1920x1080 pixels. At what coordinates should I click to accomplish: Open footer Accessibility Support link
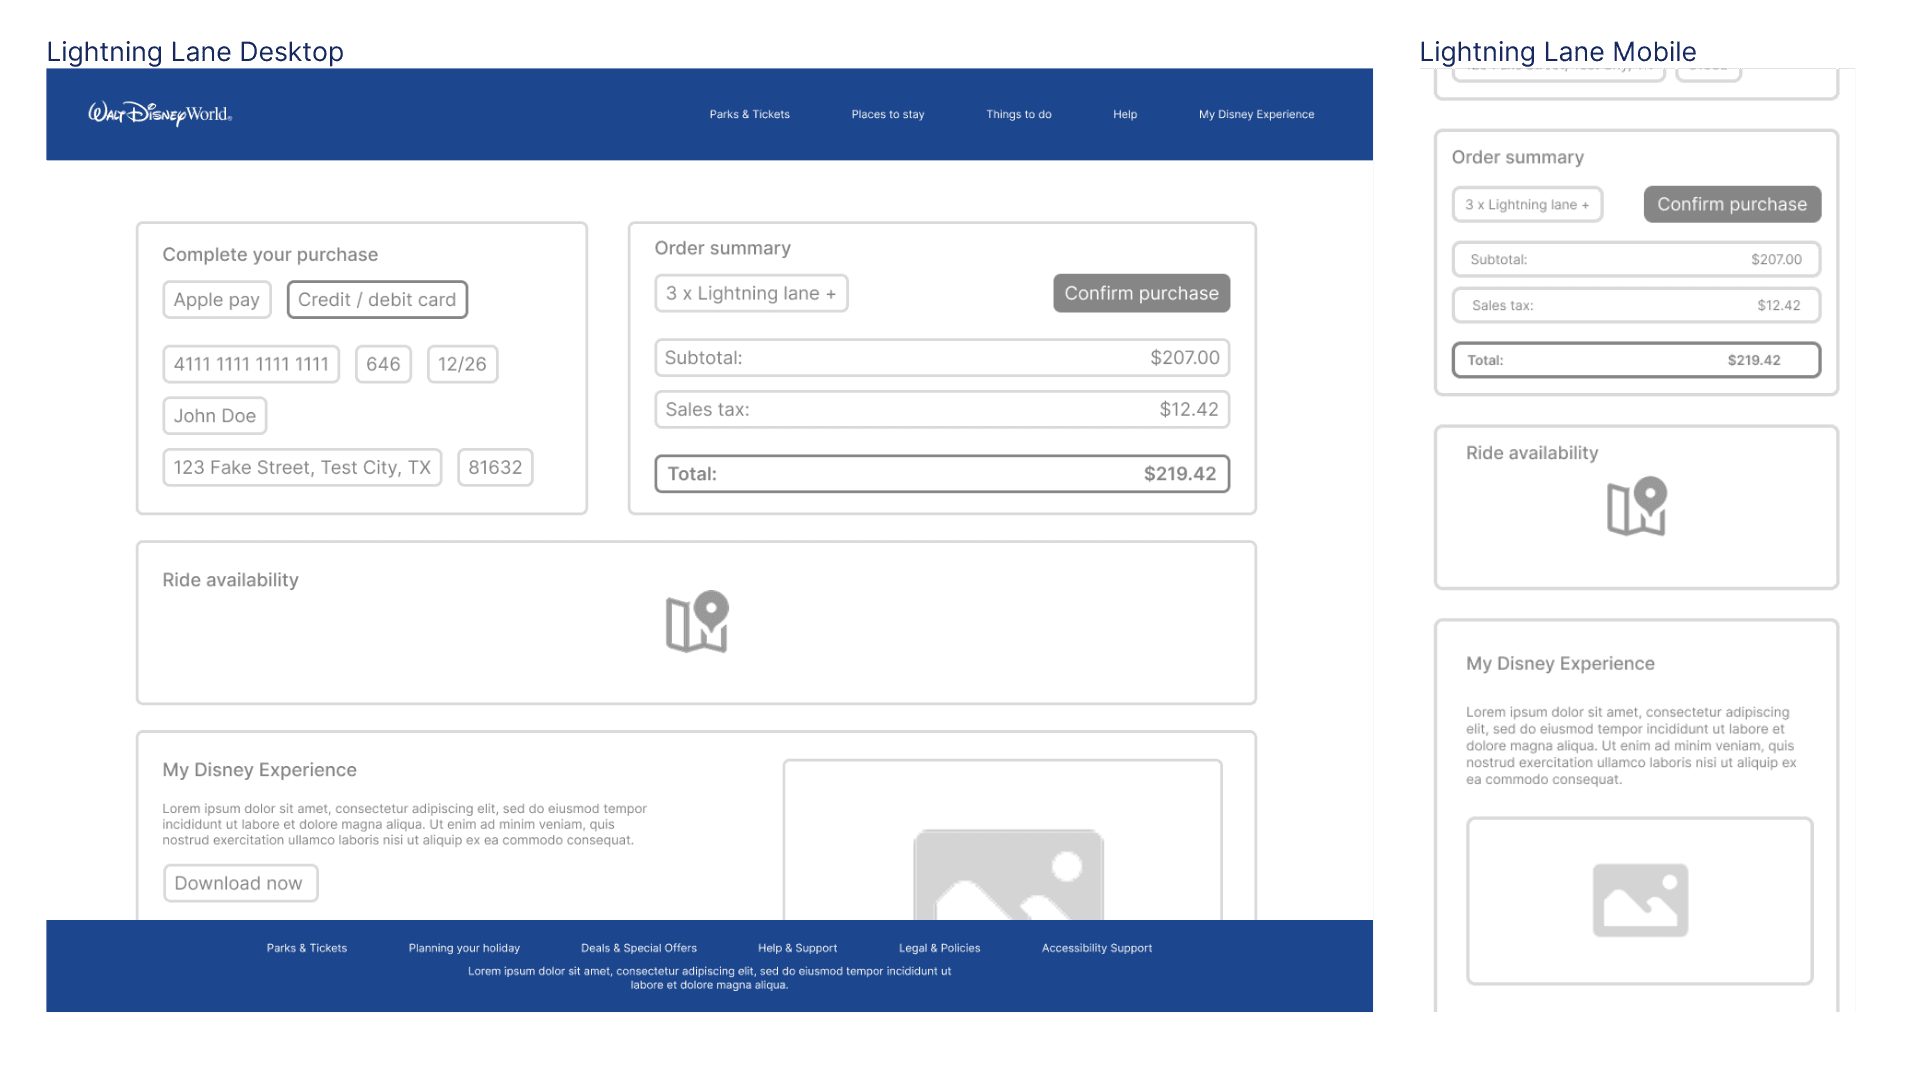pyautogui.click(x=1097, y=948)
